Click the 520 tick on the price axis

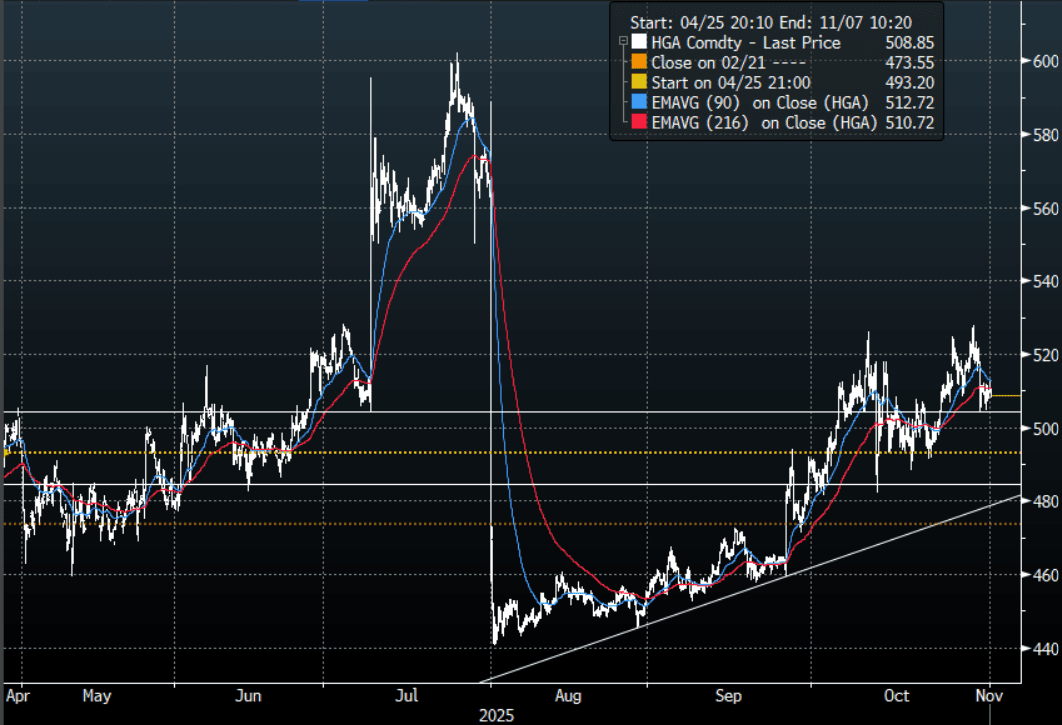pos(1045,355)
